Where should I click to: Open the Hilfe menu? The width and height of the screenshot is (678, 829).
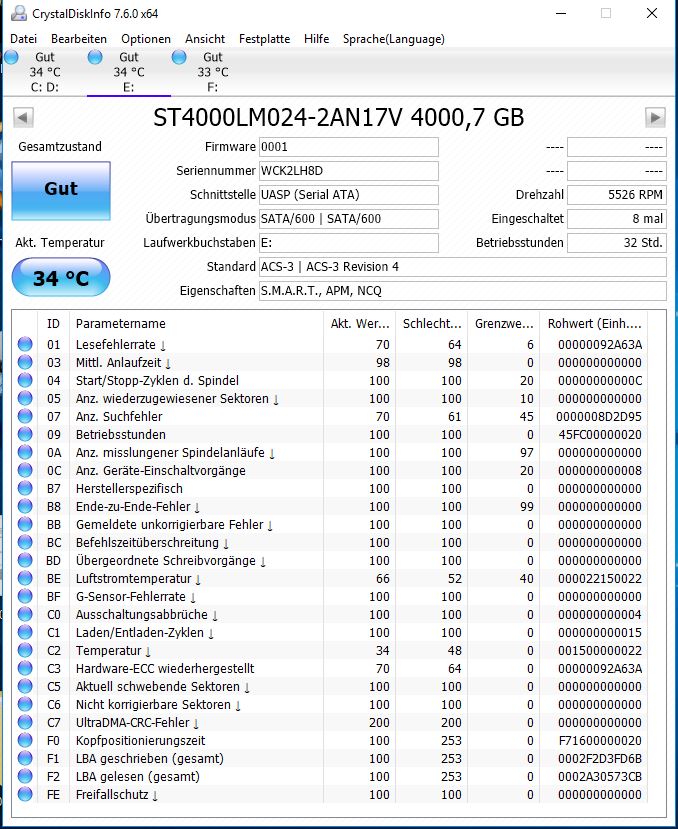(316, 39)
